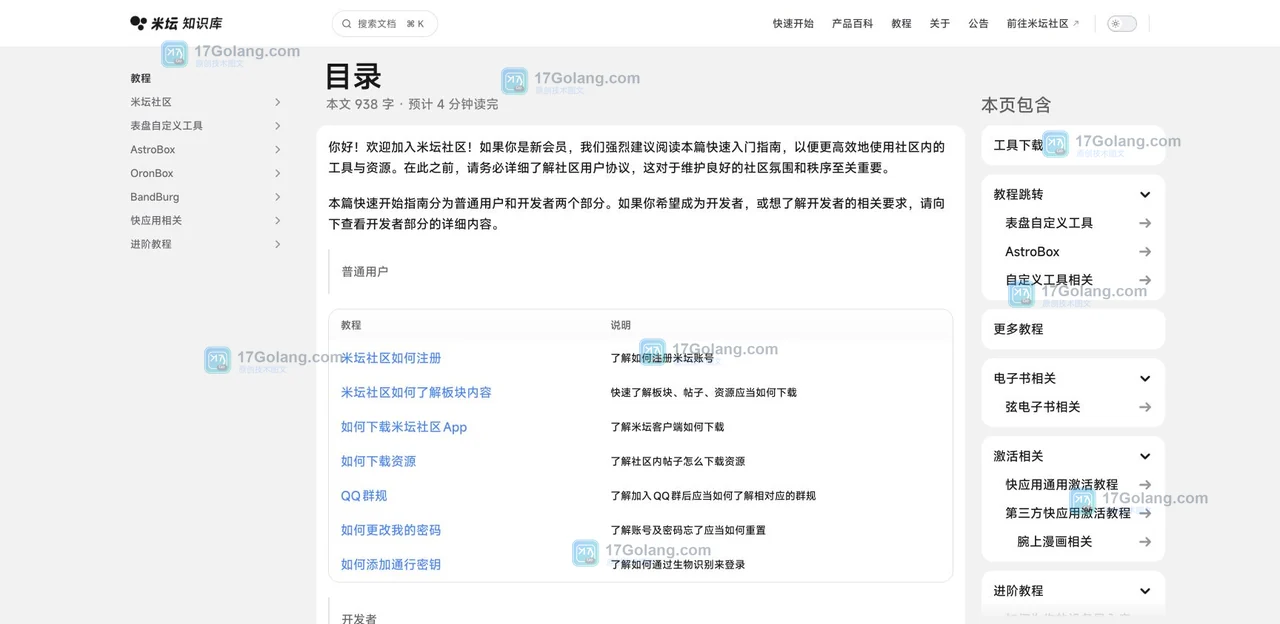This screenshot has height=624, width=1280.
Task: Click arrow icon beside 弦电子书相关
Action: 1145,407
